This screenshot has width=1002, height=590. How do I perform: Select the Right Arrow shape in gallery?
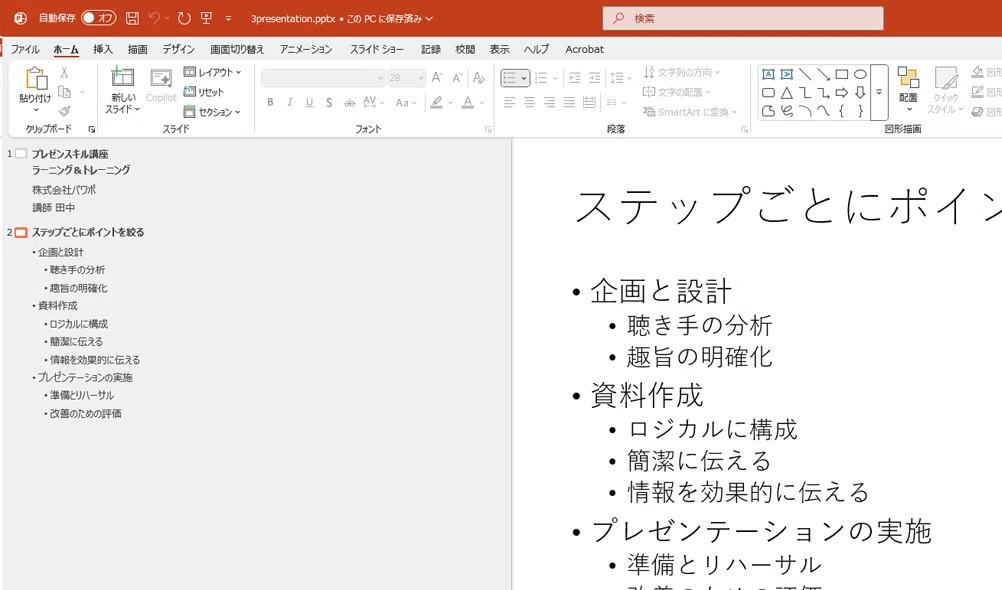pos(842,93)
